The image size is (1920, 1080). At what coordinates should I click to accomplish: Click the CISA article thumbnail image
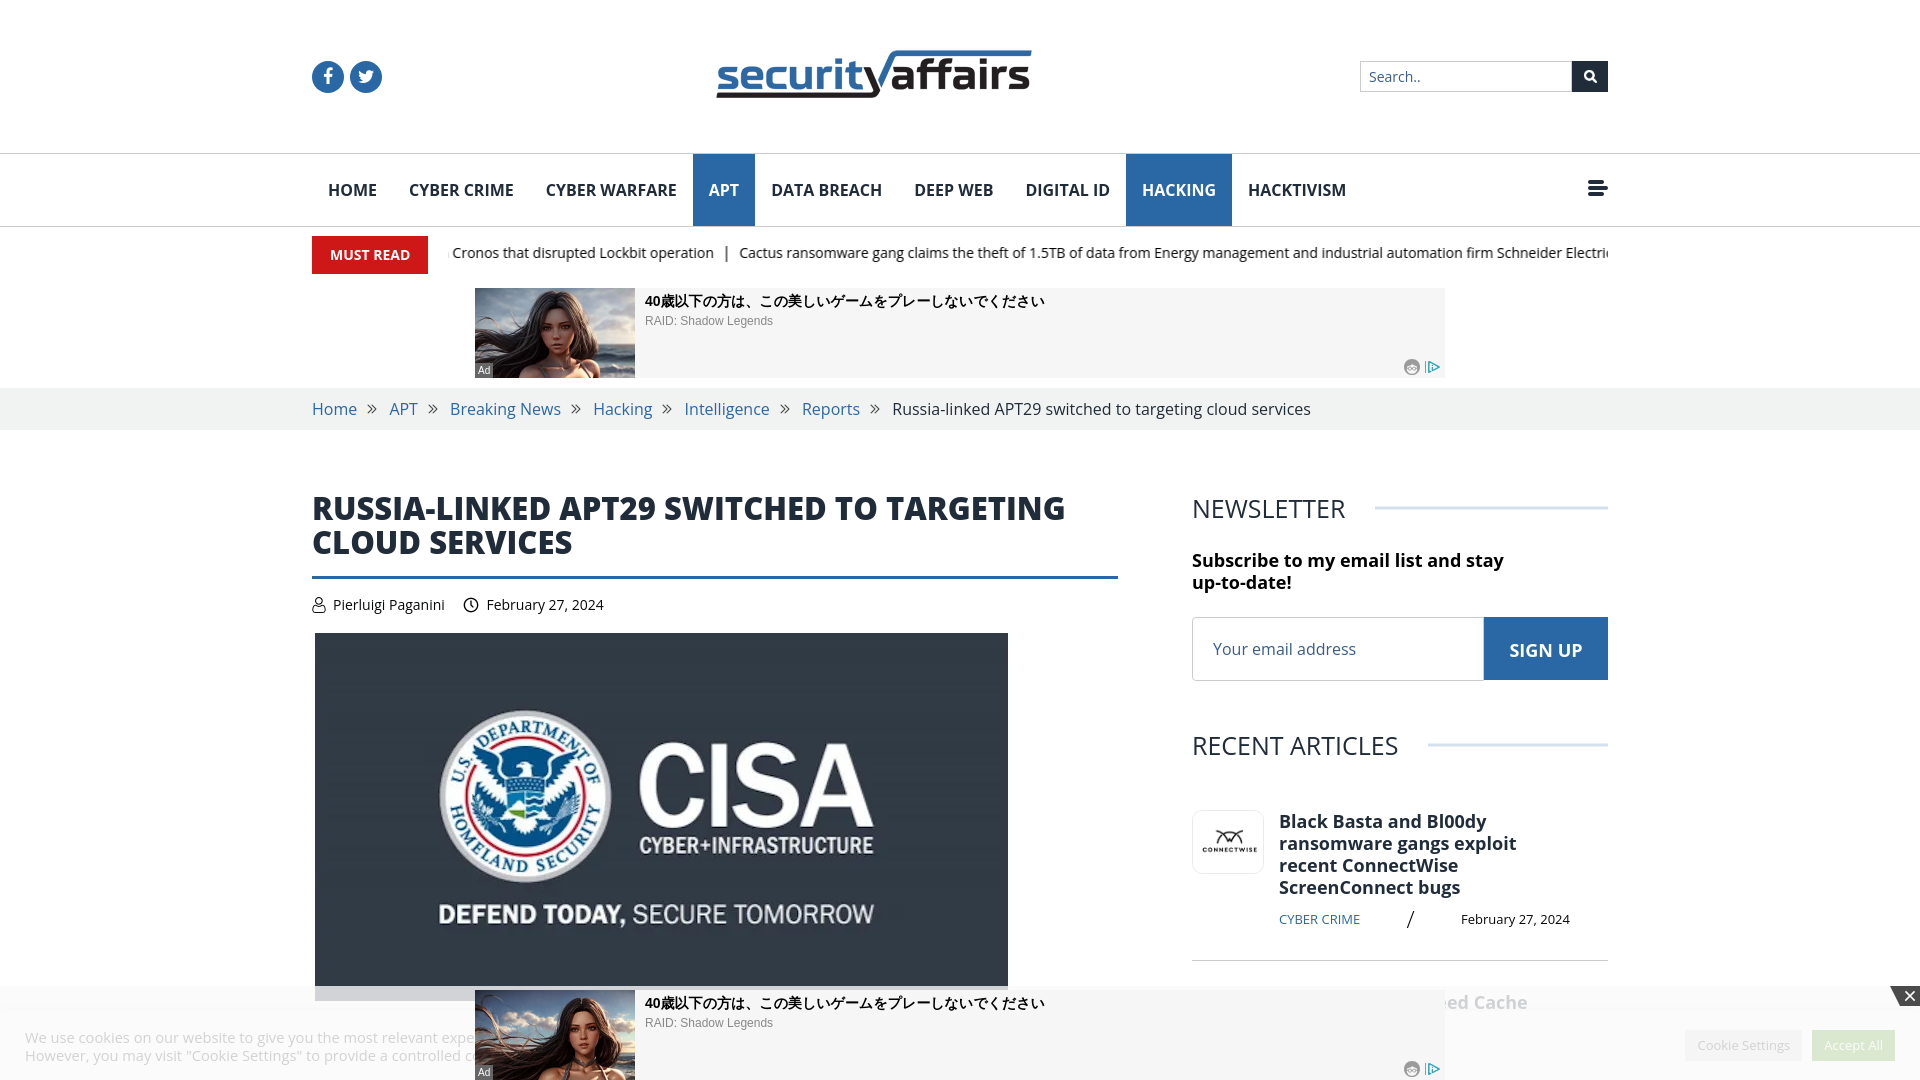[662, 810]
